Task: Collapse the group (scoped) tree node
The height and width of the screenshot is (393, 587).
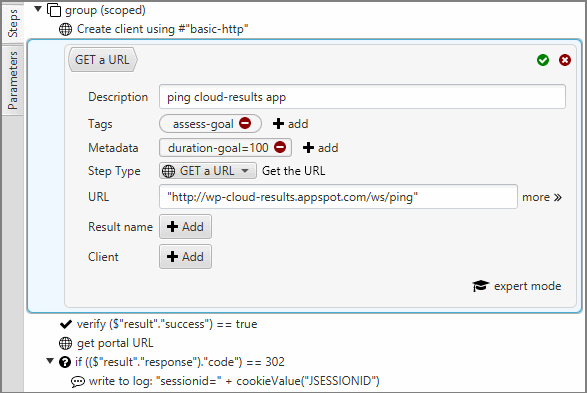Action: point(38,9)
